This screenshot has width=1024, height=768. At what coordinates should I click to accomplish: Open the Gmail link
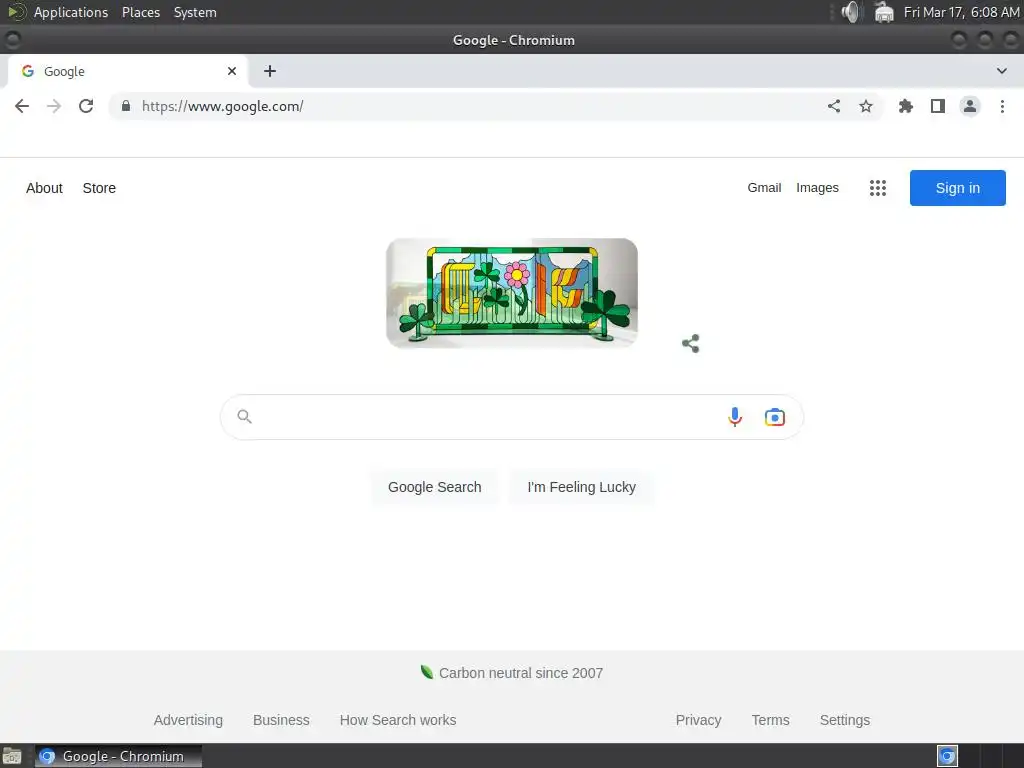pos(764,188)
